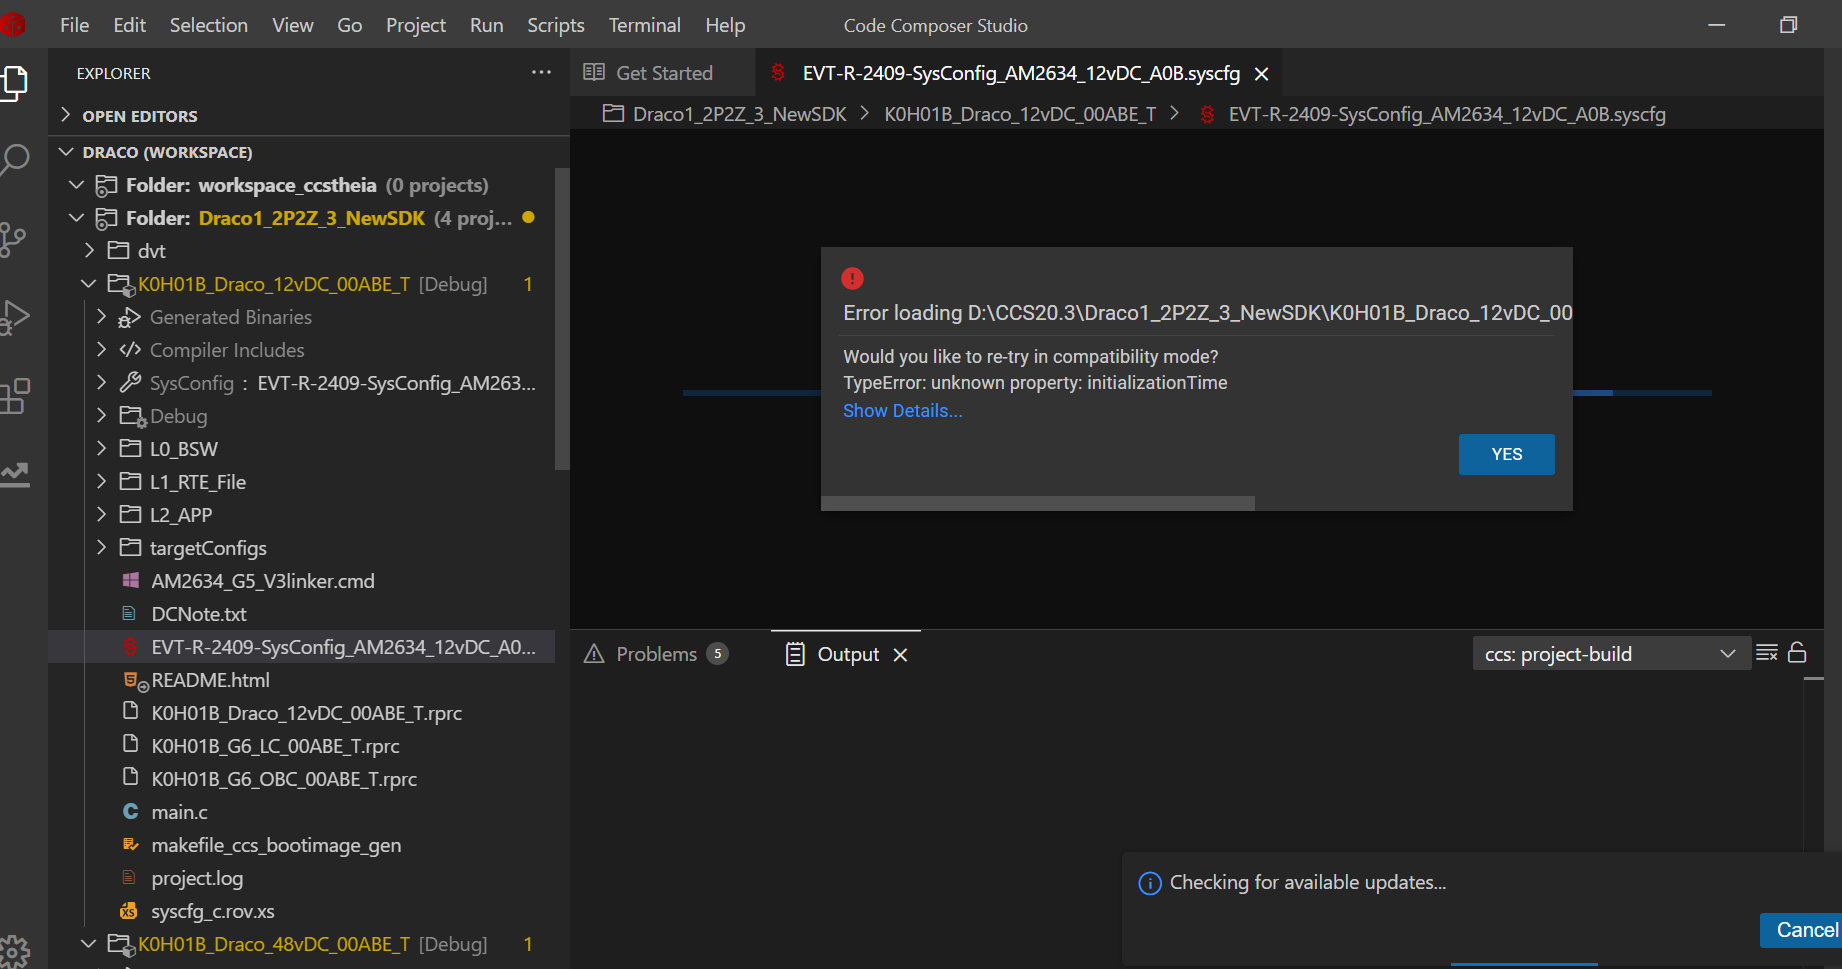1842x969 pixels.
Task: Click the Get Started tab icon
Action: pos(594,72)
